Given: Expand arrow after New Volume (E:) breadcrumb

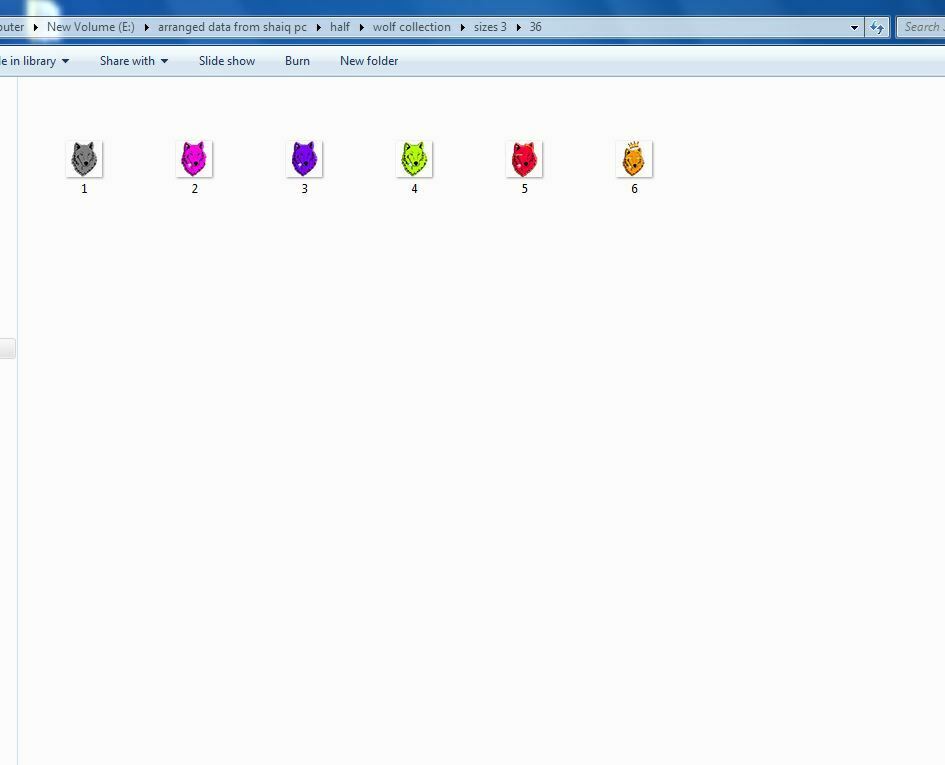Looking at the screenshot, I should 146,27.
